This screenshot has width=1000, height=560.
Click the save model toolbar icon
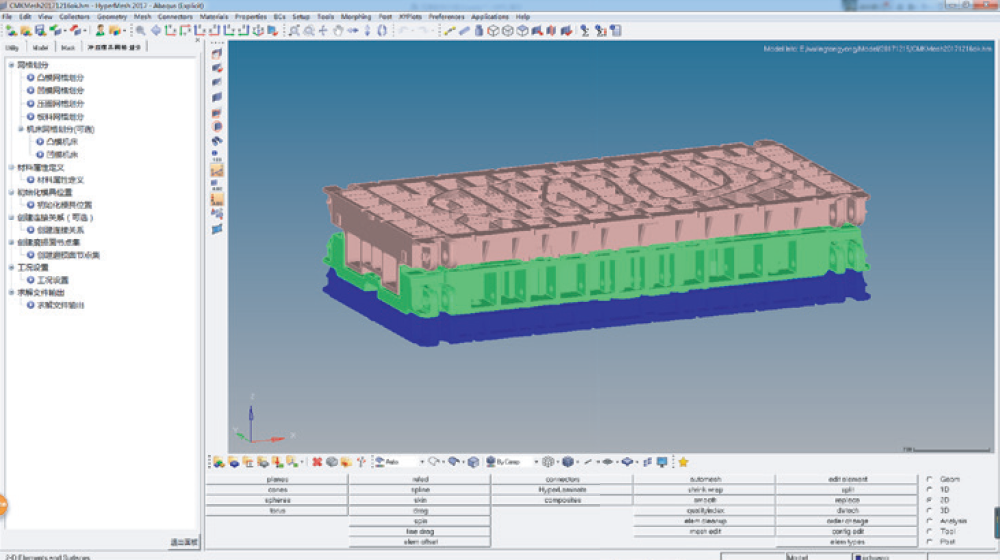(41, 31)
